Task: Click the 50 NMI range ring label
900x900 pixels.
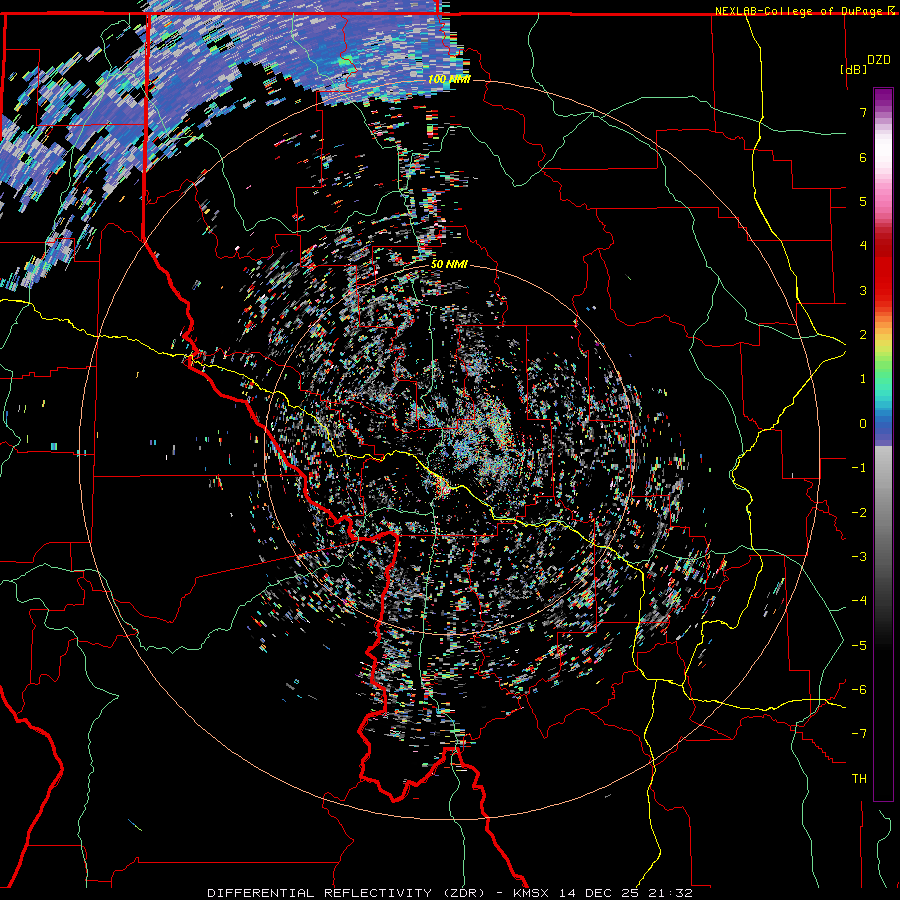Action: tap(449, 264)
